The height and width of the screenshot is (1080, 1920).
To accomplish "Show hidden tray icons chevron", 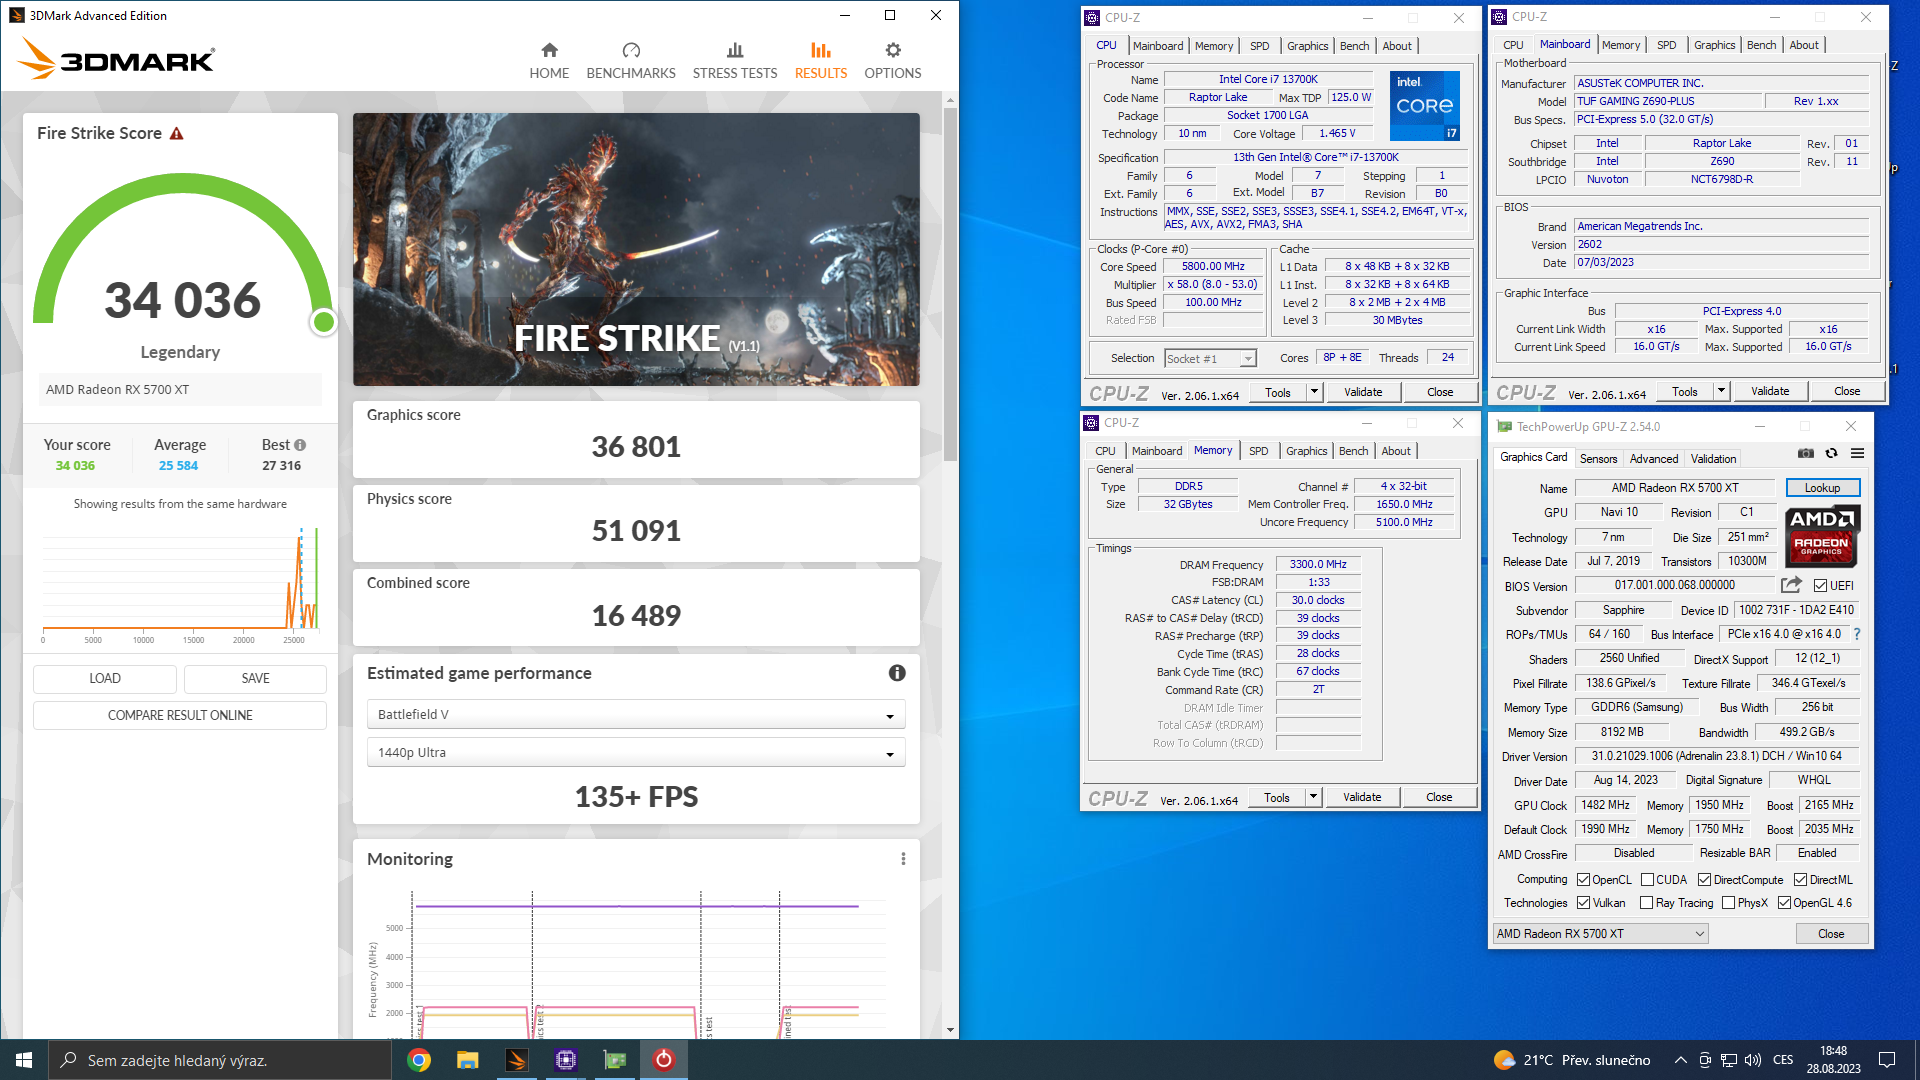I will [x=1680, y=1060].
